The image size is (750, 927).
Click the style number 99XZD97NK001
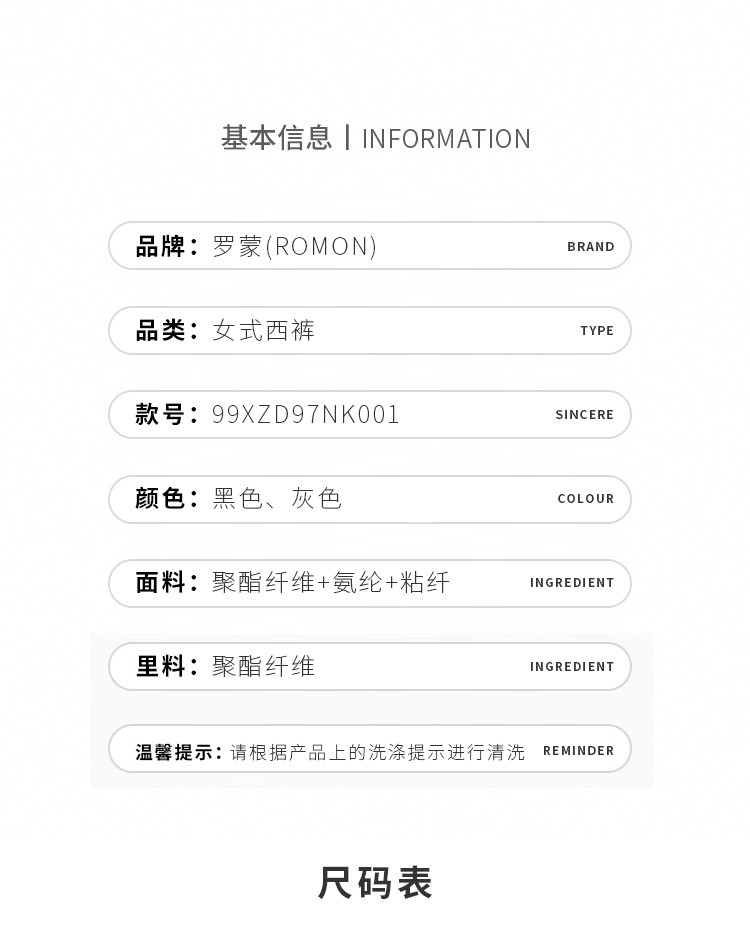(x=306, y=415)
